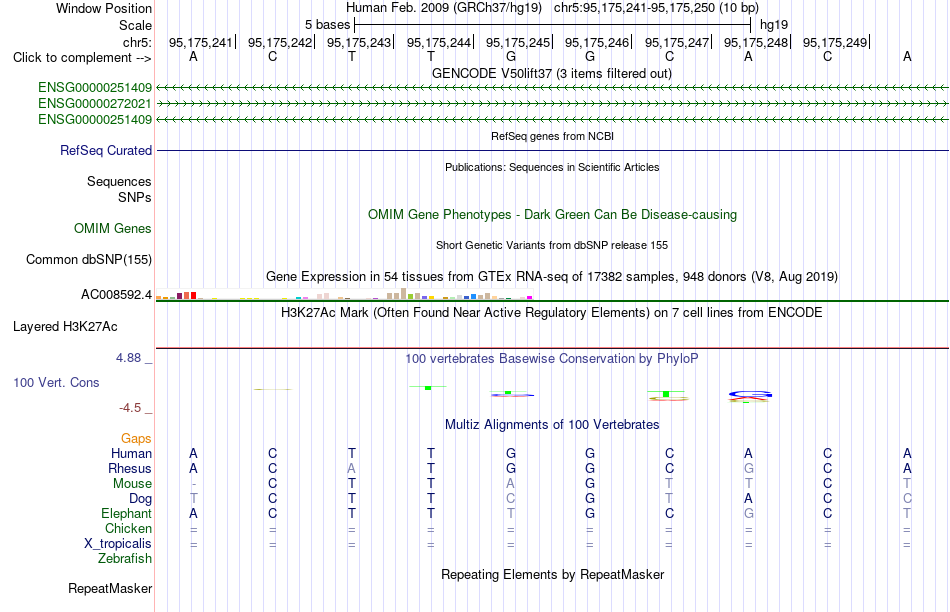Open the Layered H3K27Ac track label
Viewport: 950px width, 612px height.
click(65, 327)
